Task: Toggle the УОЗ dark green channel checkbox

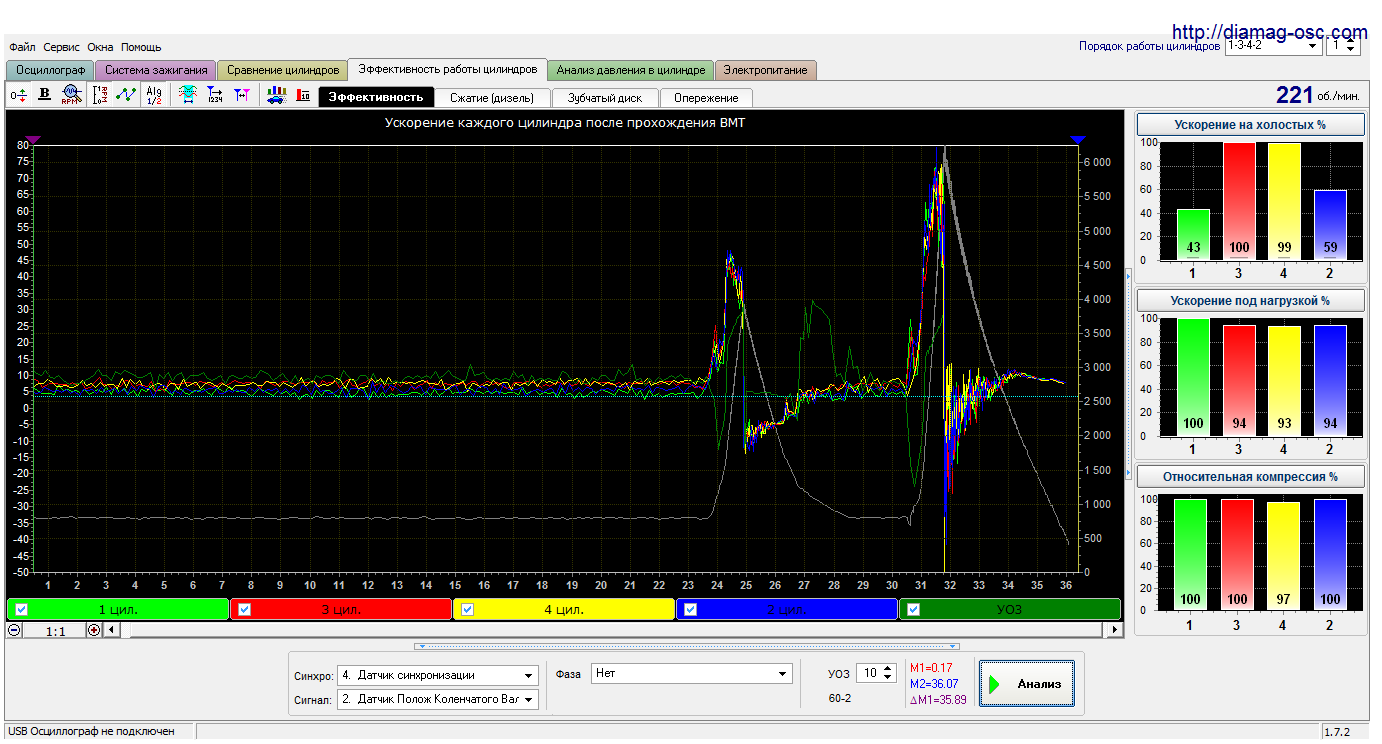Action: tap(913, 609)
